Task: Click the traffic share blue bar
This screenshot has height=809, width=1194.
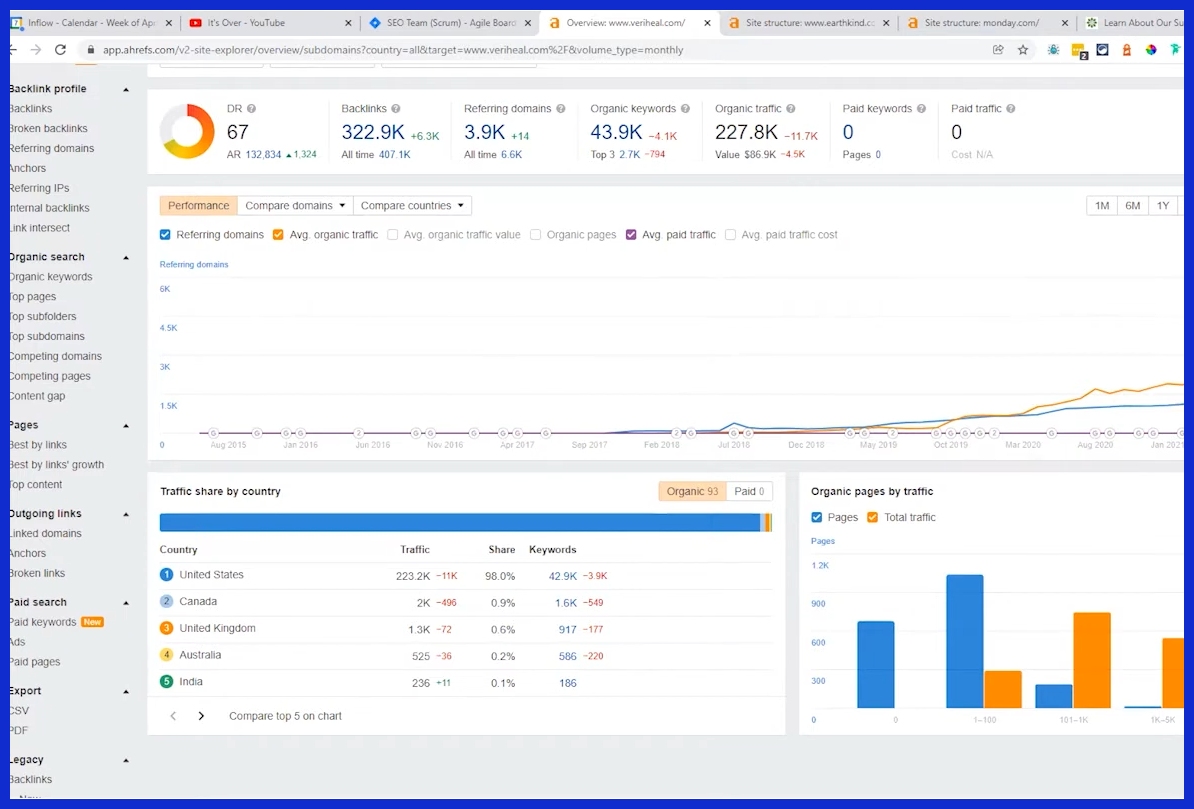Action: (x=459, y=523)
